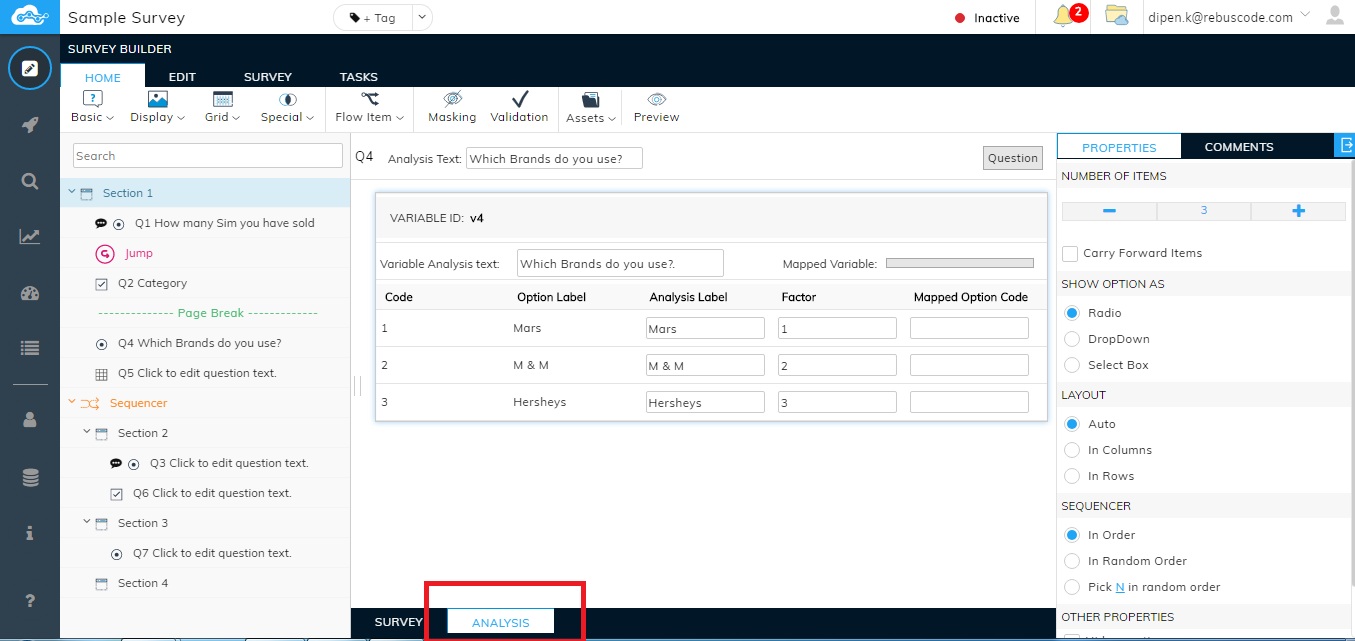Select Radio under Show Option As
This screenshot has width=1355, height=641.
(1072, 313)
